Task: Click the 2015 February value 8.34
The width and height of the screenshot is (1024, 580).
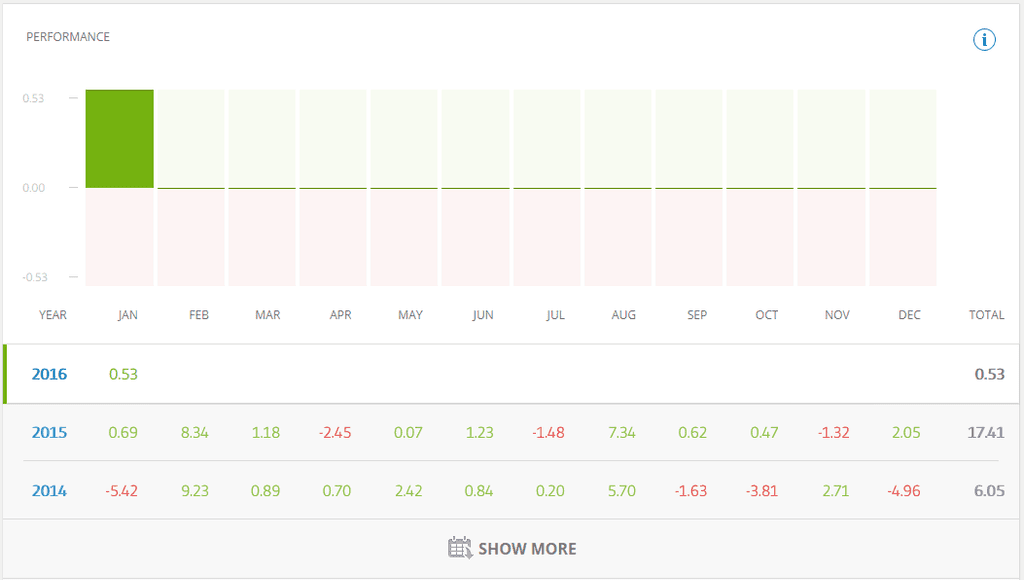Action: [x=195, y=432]
